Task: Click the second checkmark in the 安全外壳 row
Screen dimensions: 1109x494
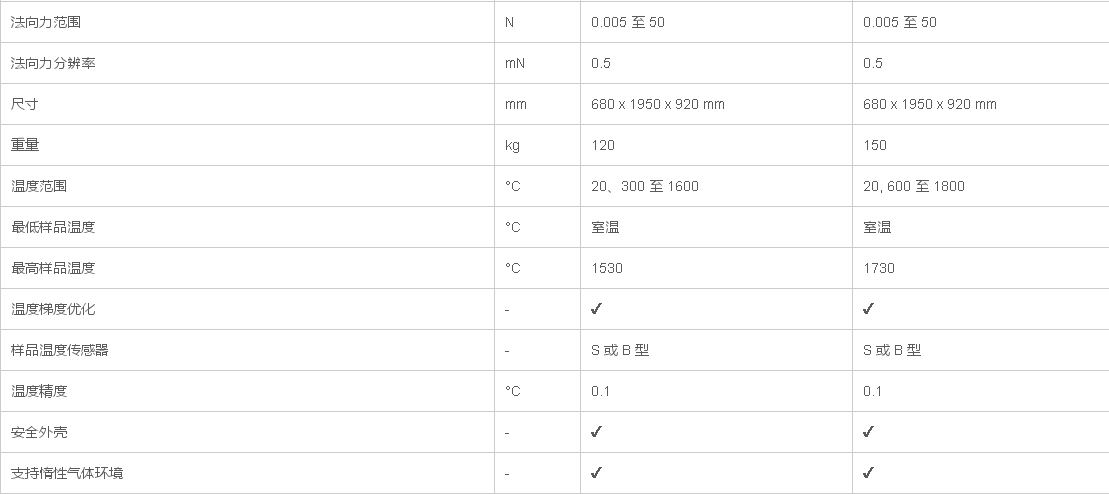Action: [x=868, y=432]
